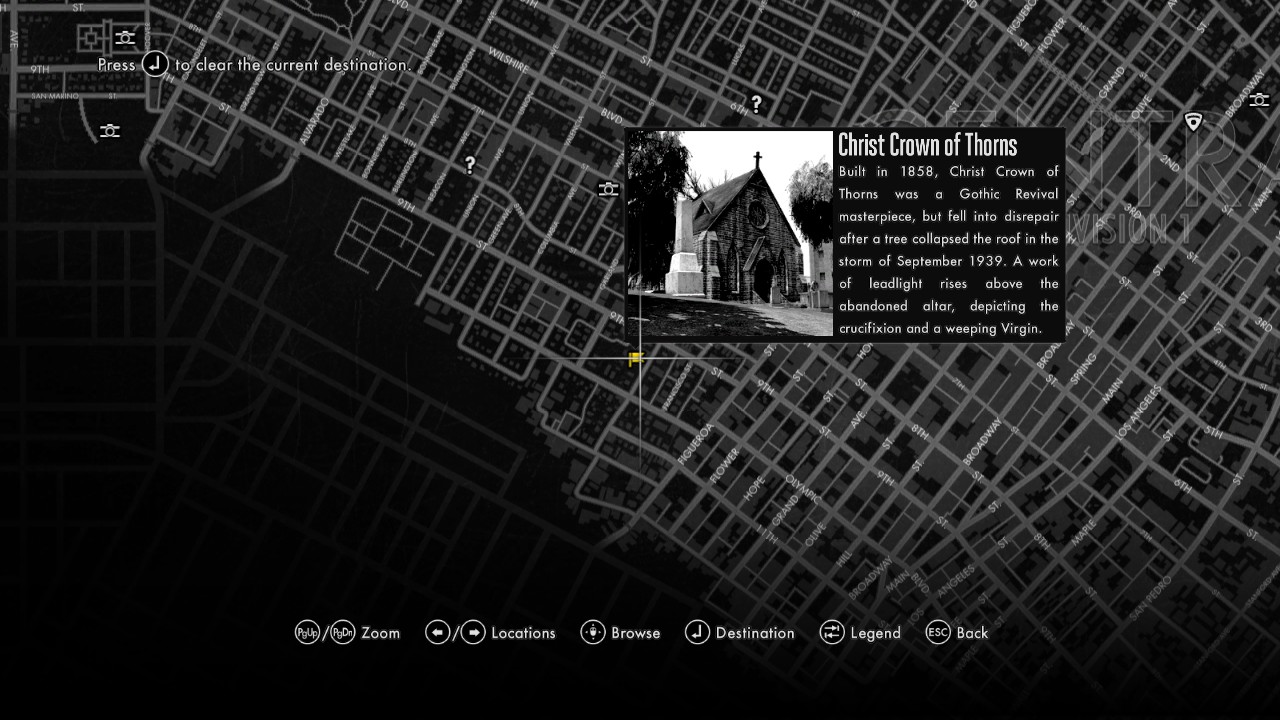Click the church photograph thumbnail
The width and height of the screenshot is (1280, 720).
(x=730, y=234)
